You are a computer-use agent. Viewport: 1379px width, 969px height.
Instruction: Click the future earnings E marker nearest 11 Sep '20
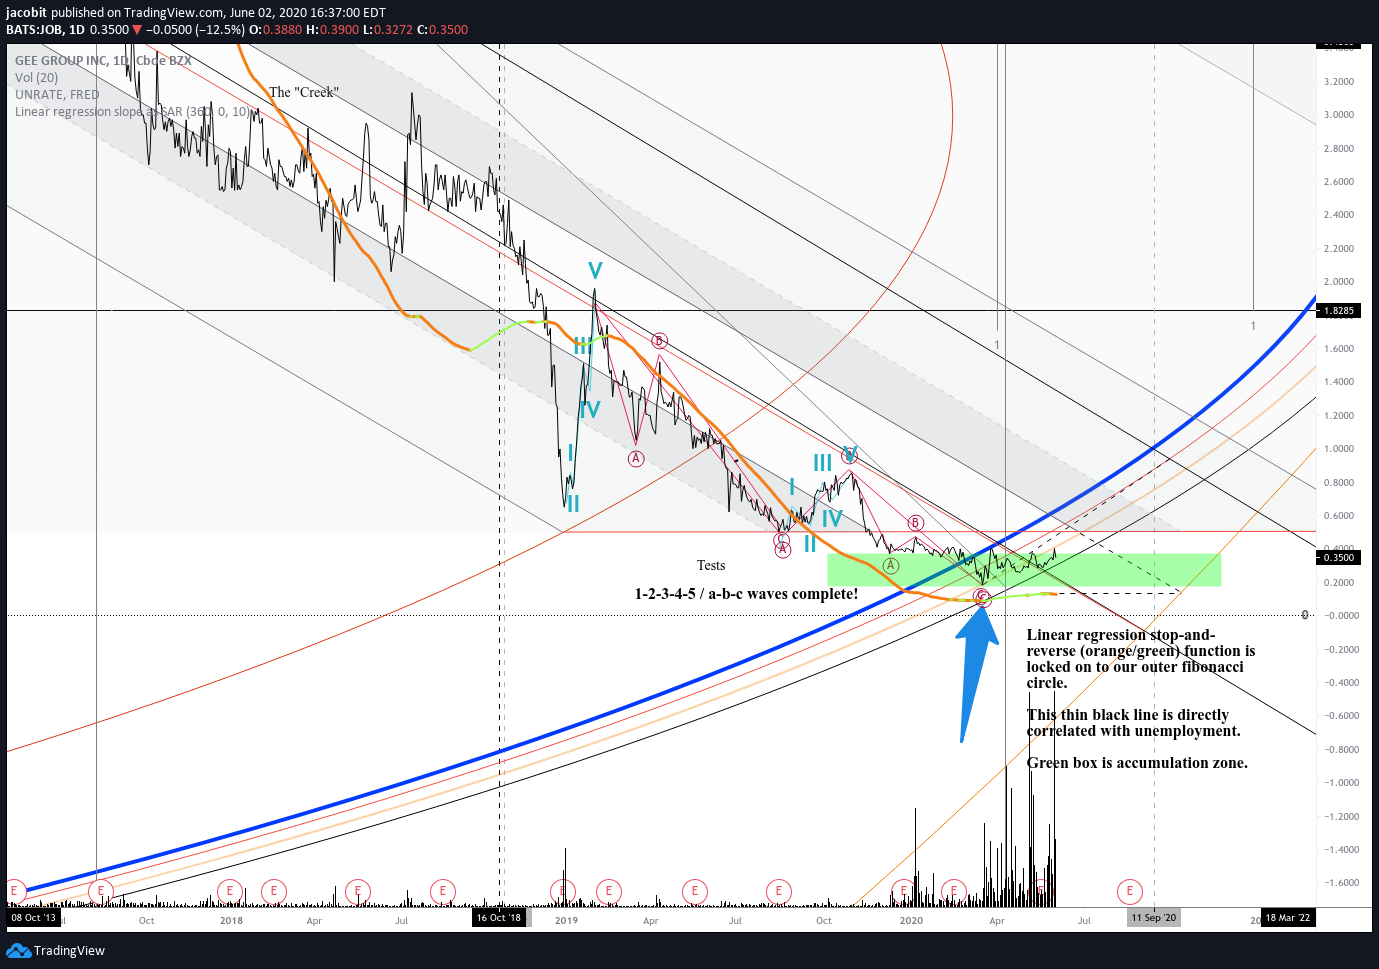(x=1130, y=891)
